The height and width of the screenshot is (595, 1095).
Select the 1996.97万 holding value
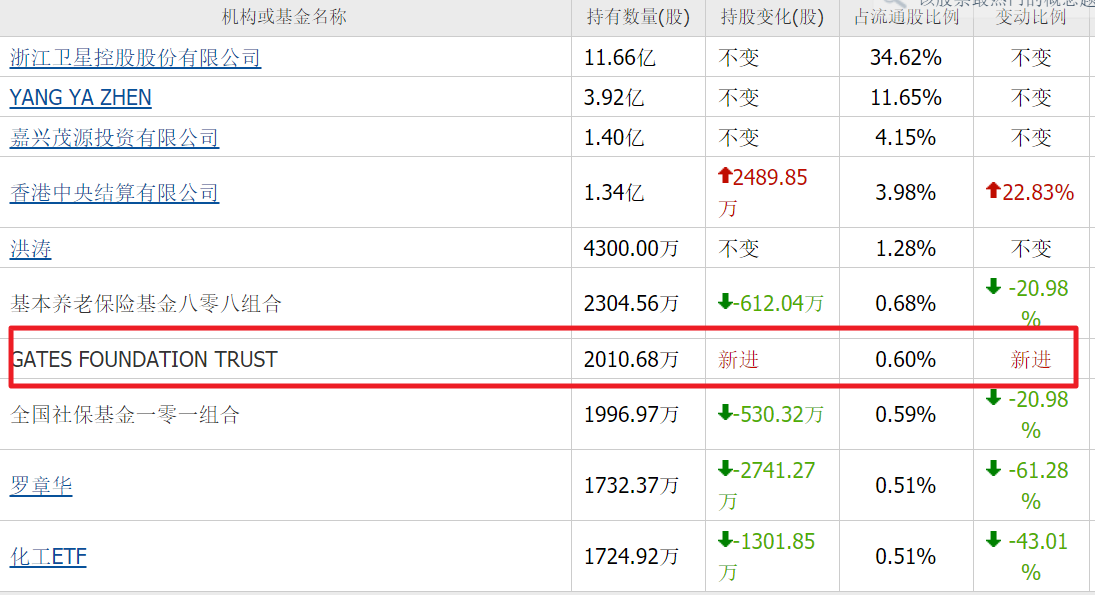point(631,415)
